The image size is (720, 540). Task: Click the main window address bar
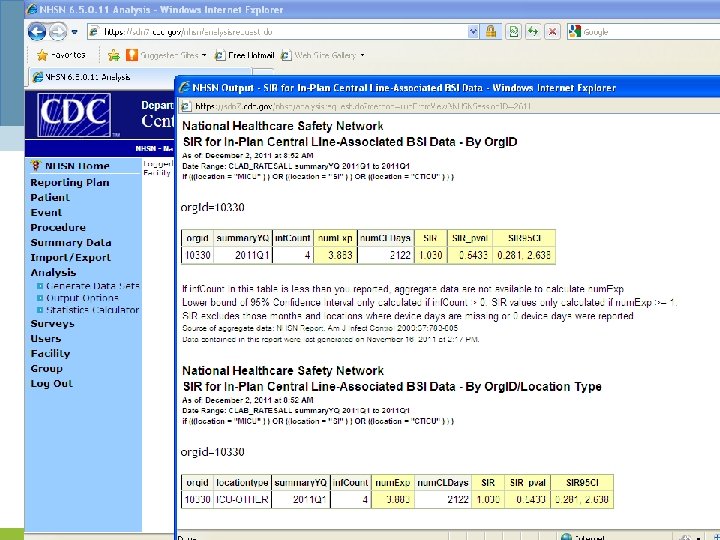tap(277, 32)
